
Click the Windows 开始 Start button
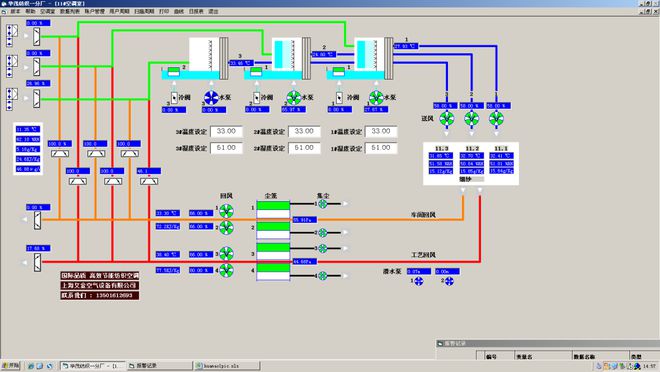point(11,366)
